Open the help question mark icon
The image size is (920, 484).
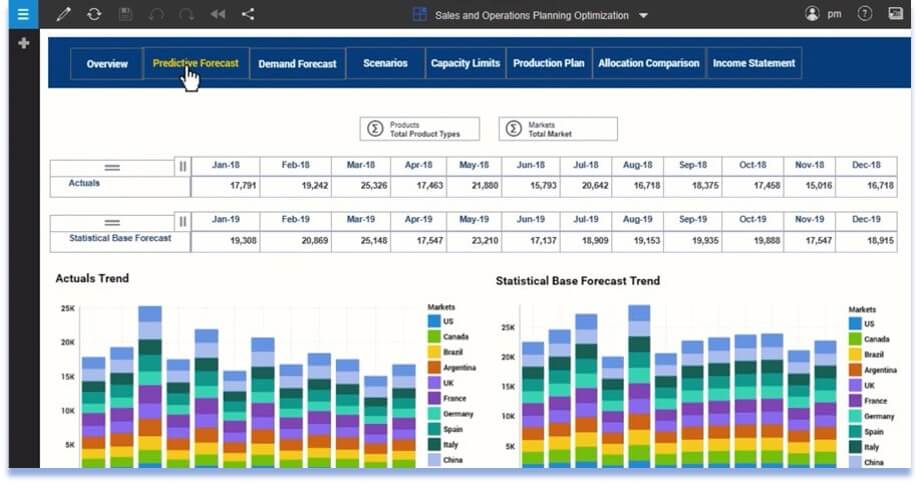click(x=865, y=14)
